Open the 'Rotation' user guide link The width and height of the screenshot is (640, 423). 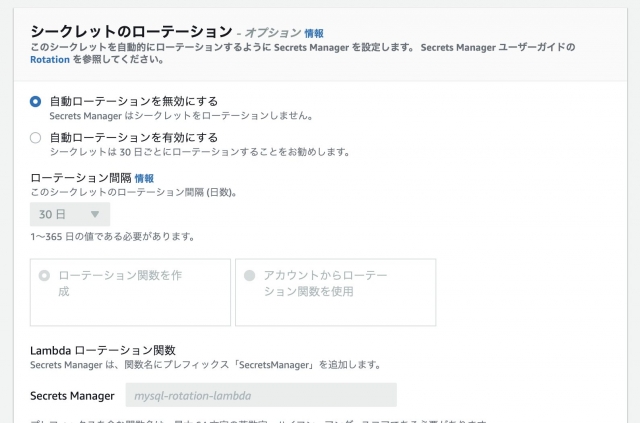point(50,60)
